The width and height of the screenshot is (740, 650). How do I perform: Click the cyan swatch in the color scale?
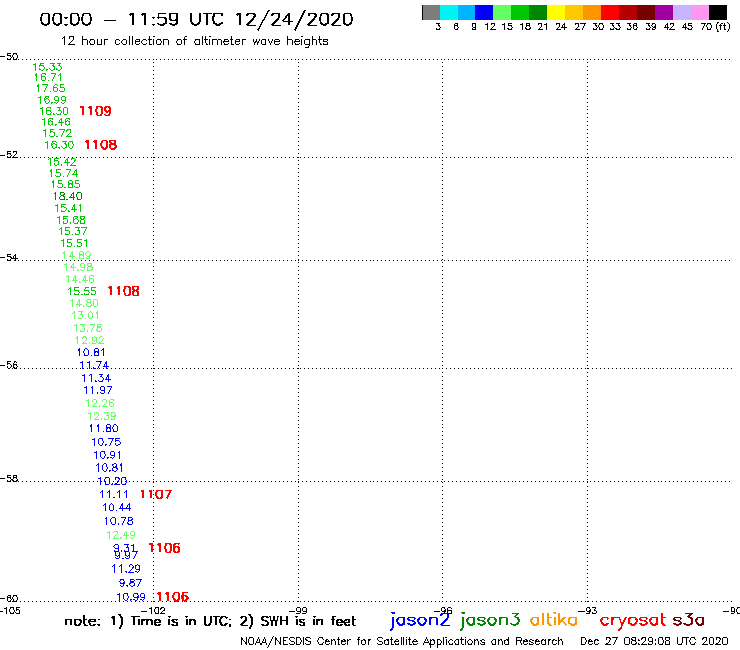[x=449, y=12]
